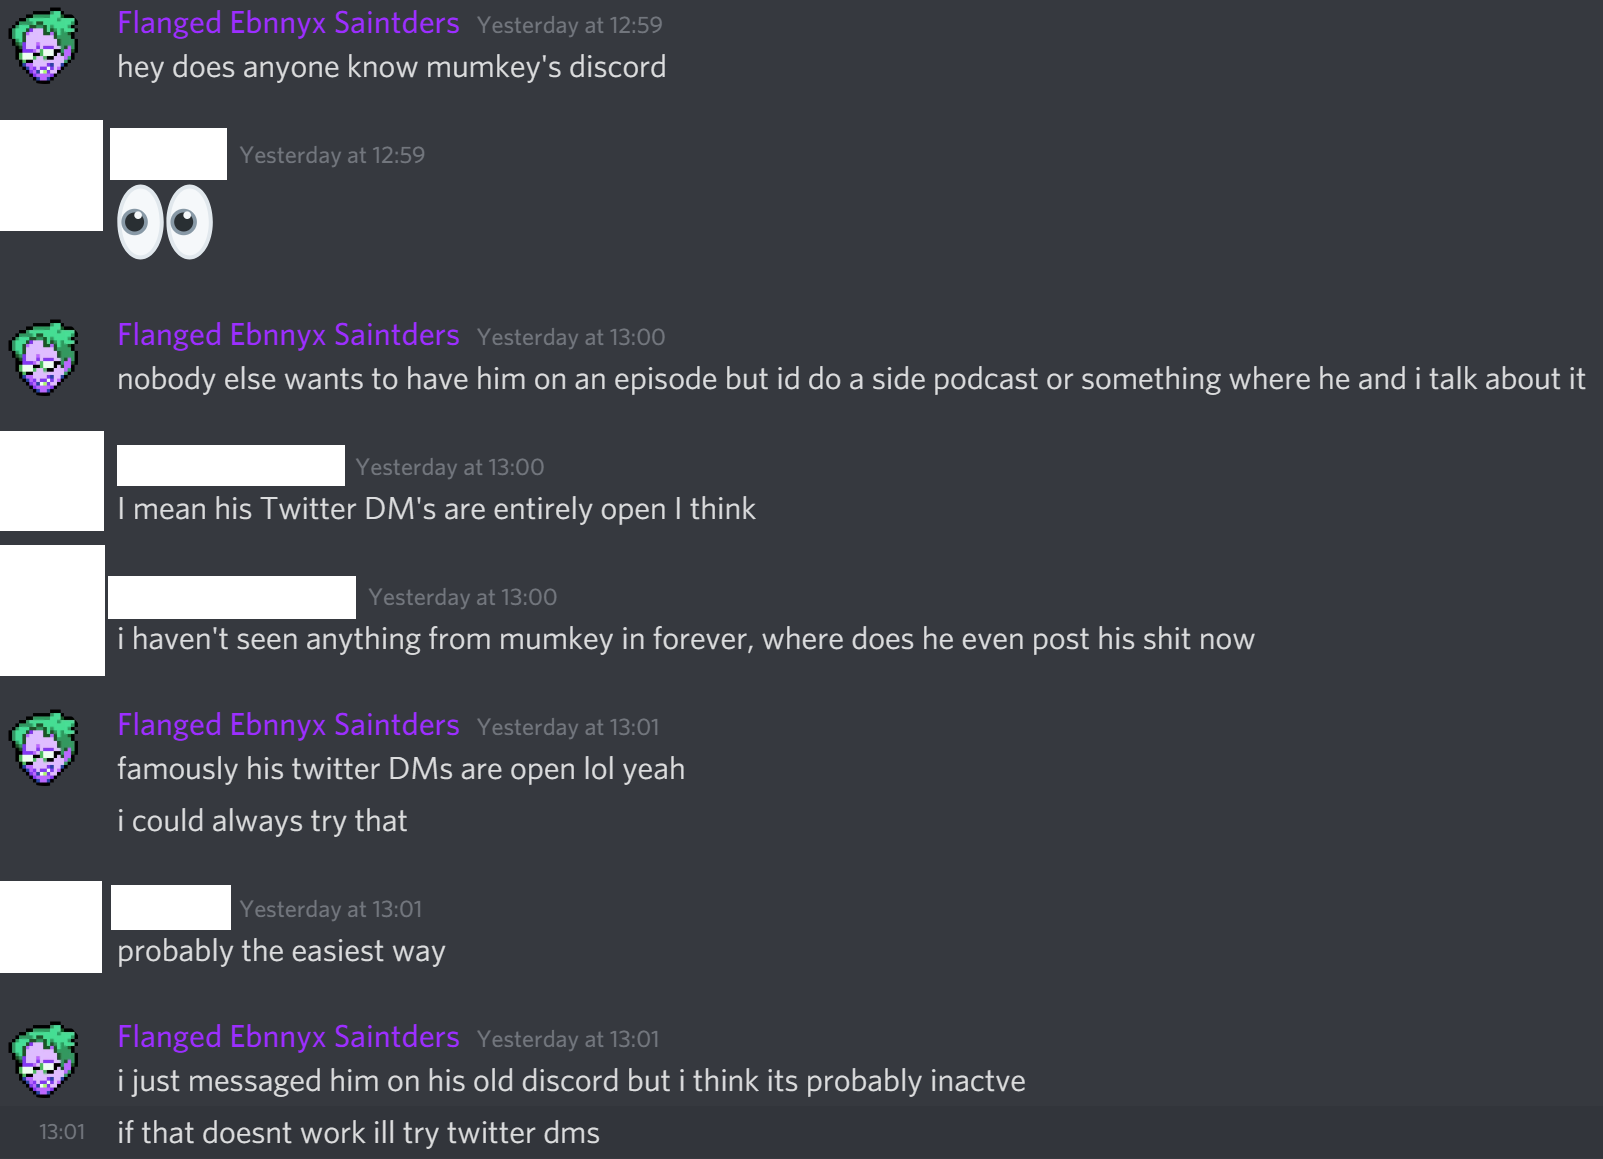Select the message i could always try that
Screen dimensions: 1603x1159
point(262,821)
